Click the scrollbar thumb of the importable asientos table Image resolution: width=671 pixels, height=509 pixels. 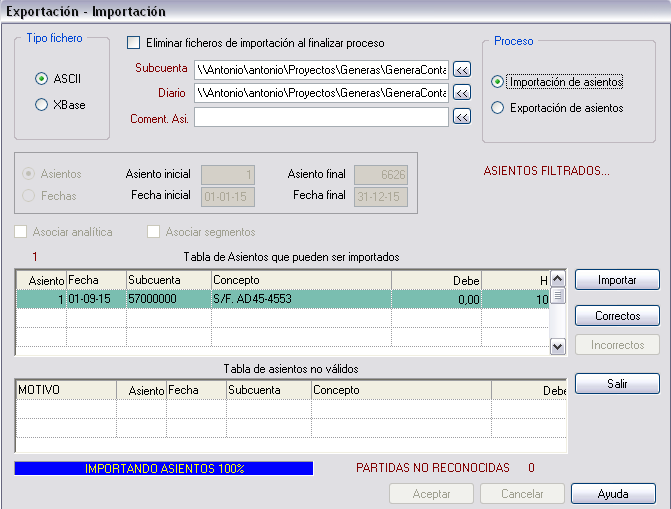[557, 295]
